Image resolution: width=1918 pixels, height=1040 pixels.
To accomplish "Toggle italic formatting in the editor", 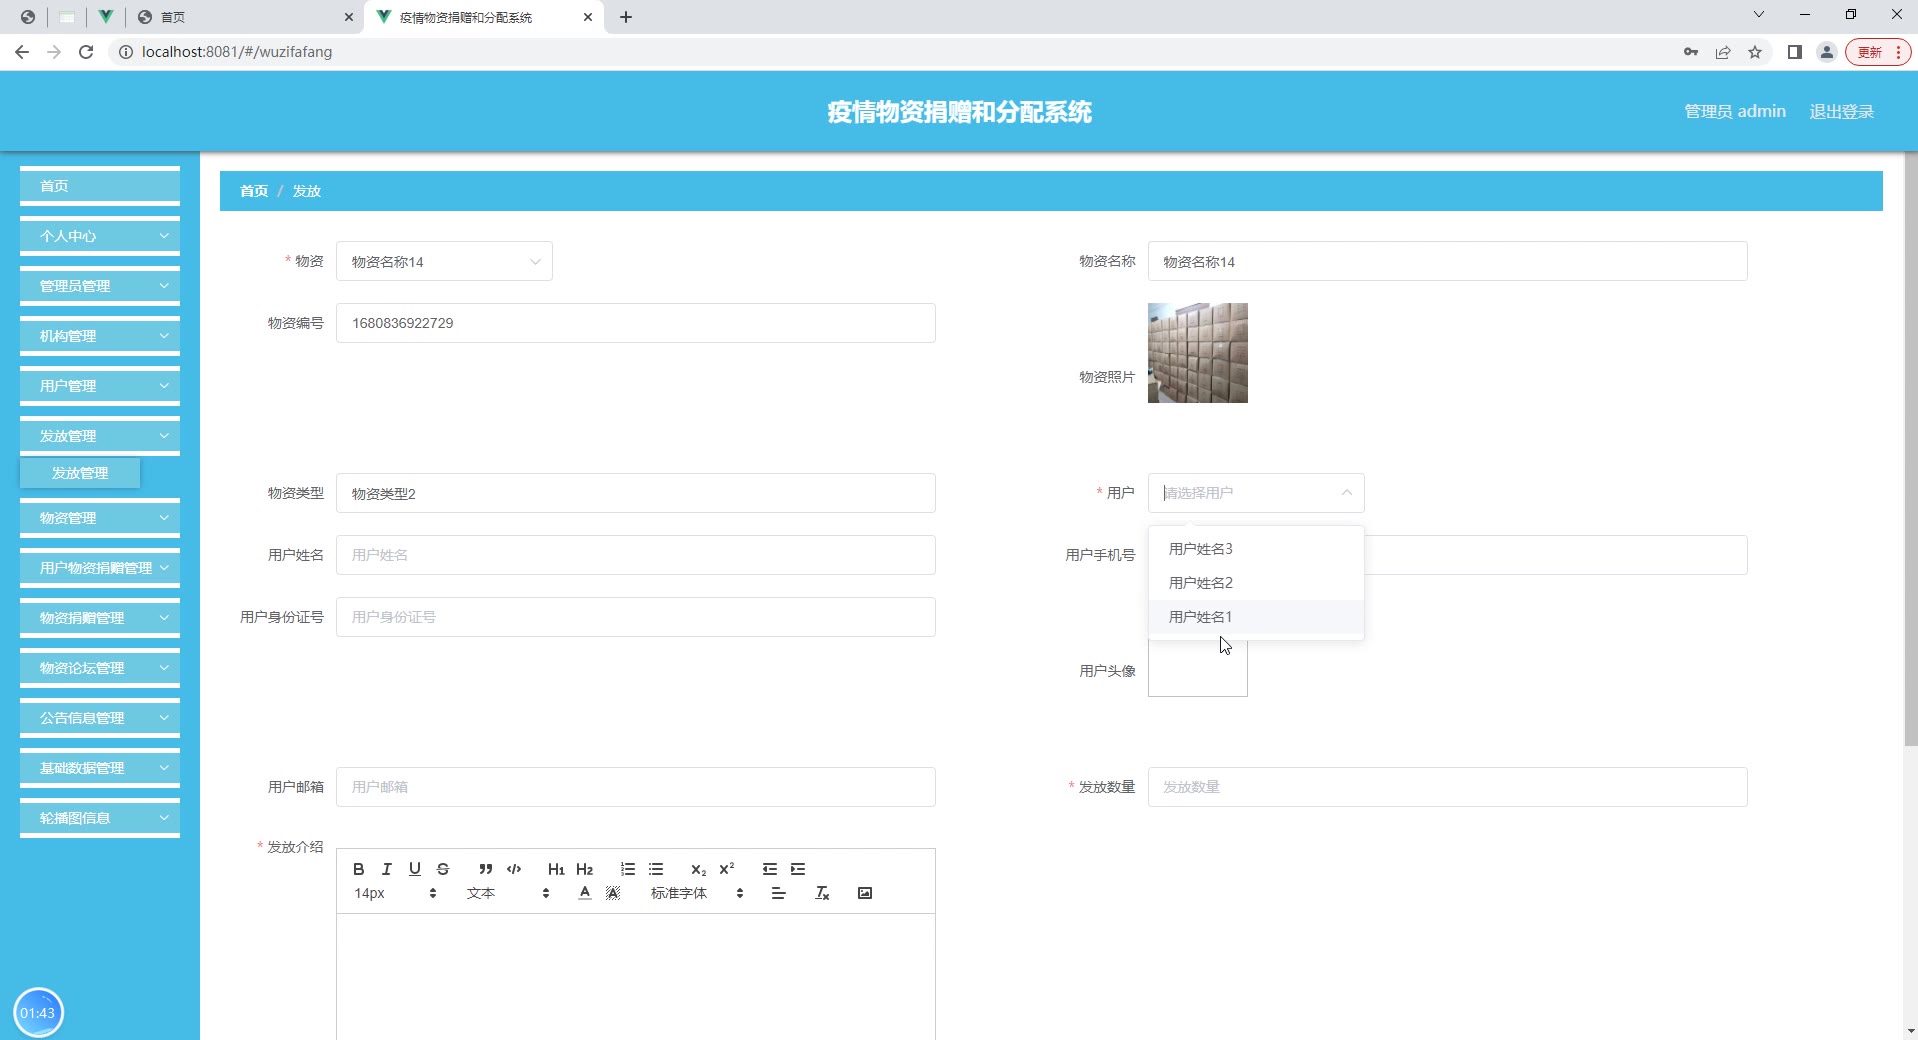I will point(387,869).
